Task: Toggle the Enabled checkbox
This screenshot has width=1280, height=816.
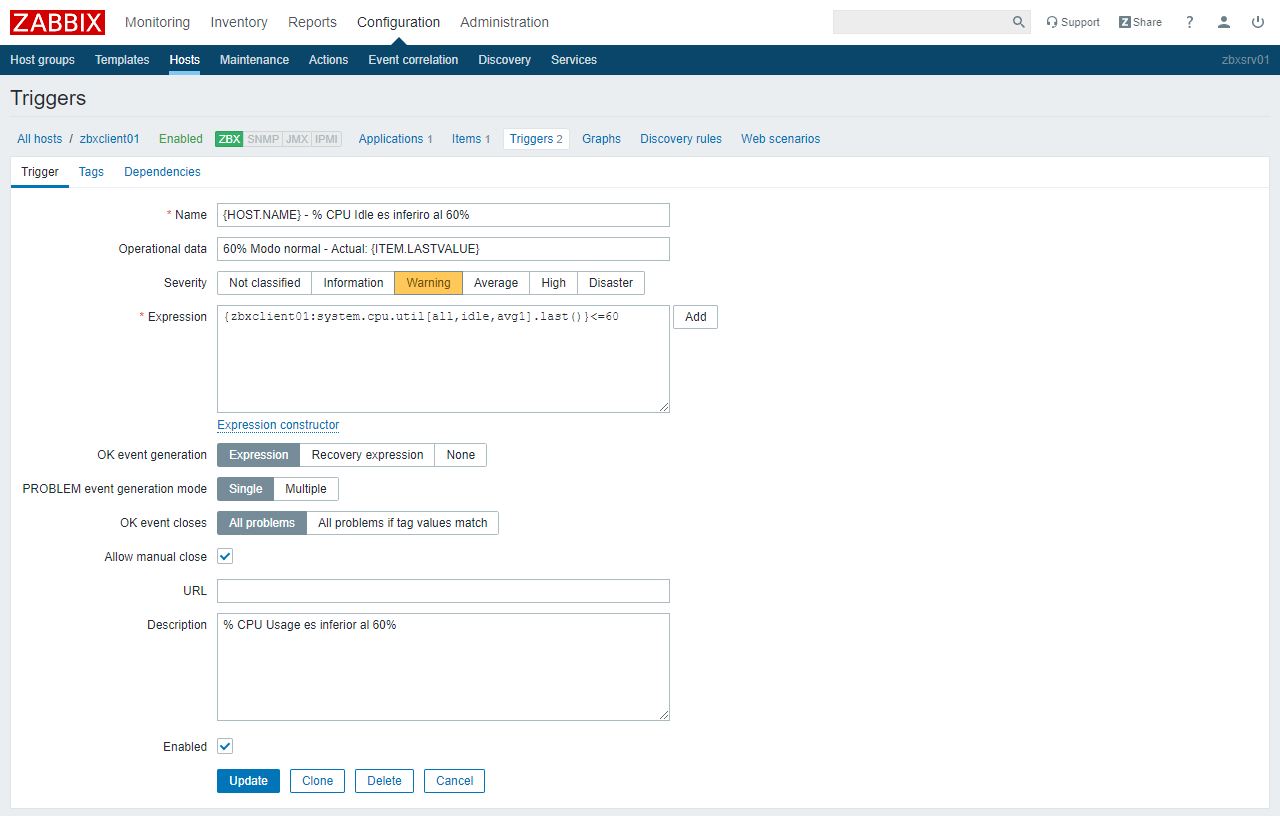Action: pos(225,746)
